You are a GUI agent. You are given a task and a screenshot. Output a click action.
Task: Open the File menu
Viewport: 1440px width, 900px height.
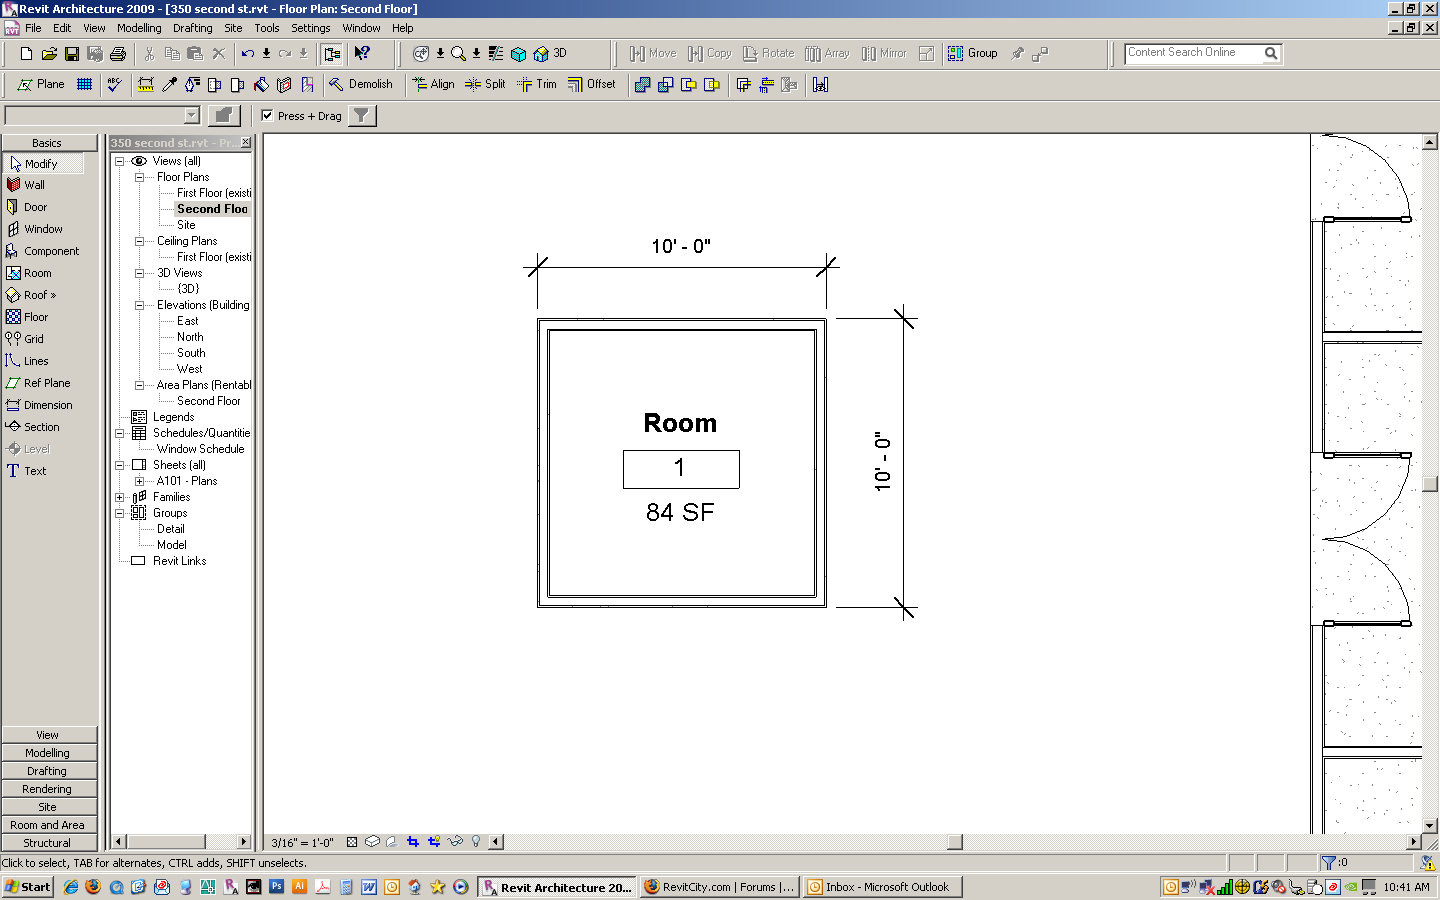click(33, 28)
